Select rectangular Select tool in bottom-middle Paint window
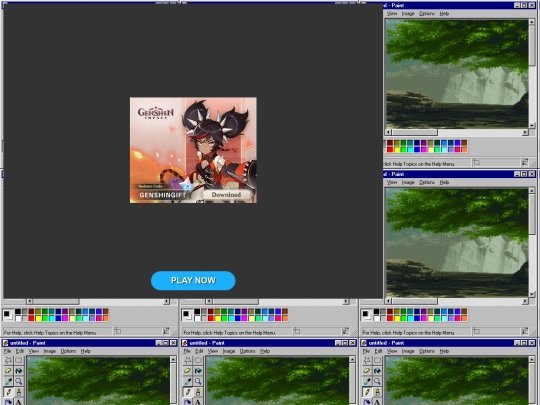Screen dimensions: 540x405 click(198, 360)
